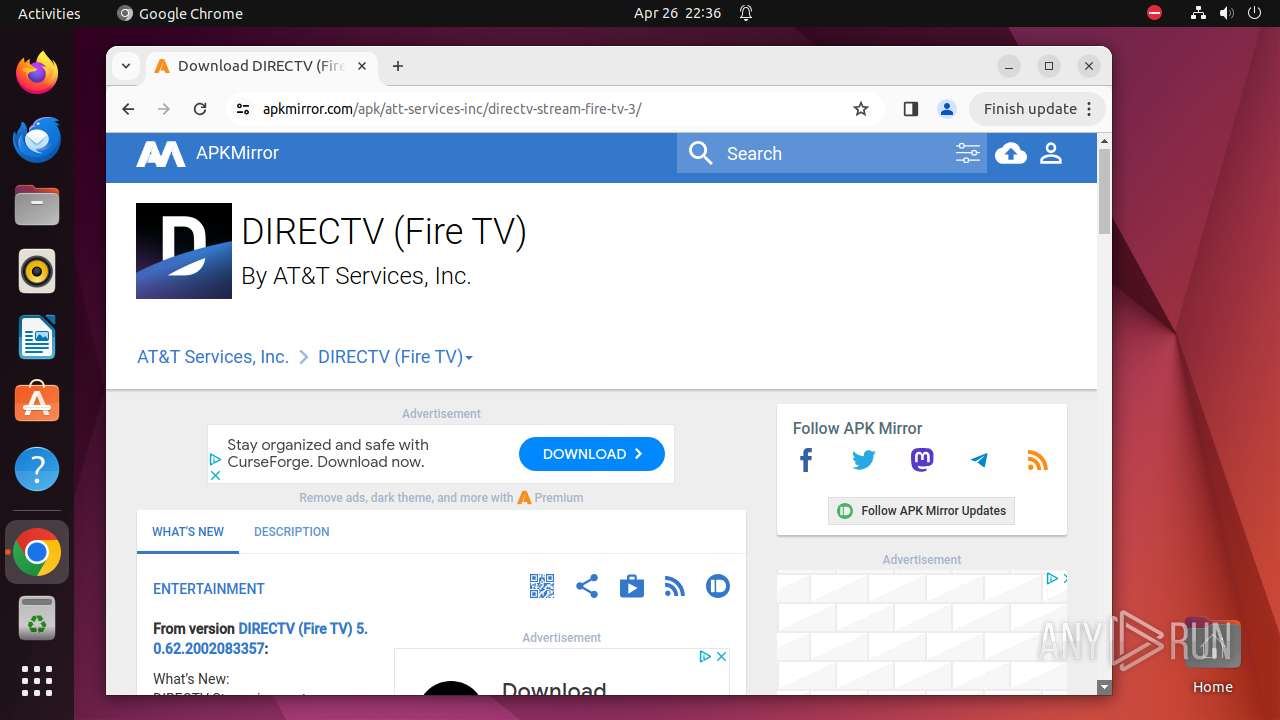Open APK Mirror RSS feed icon
This screenshot has width=1280, height=720.
pos(1038,460)
